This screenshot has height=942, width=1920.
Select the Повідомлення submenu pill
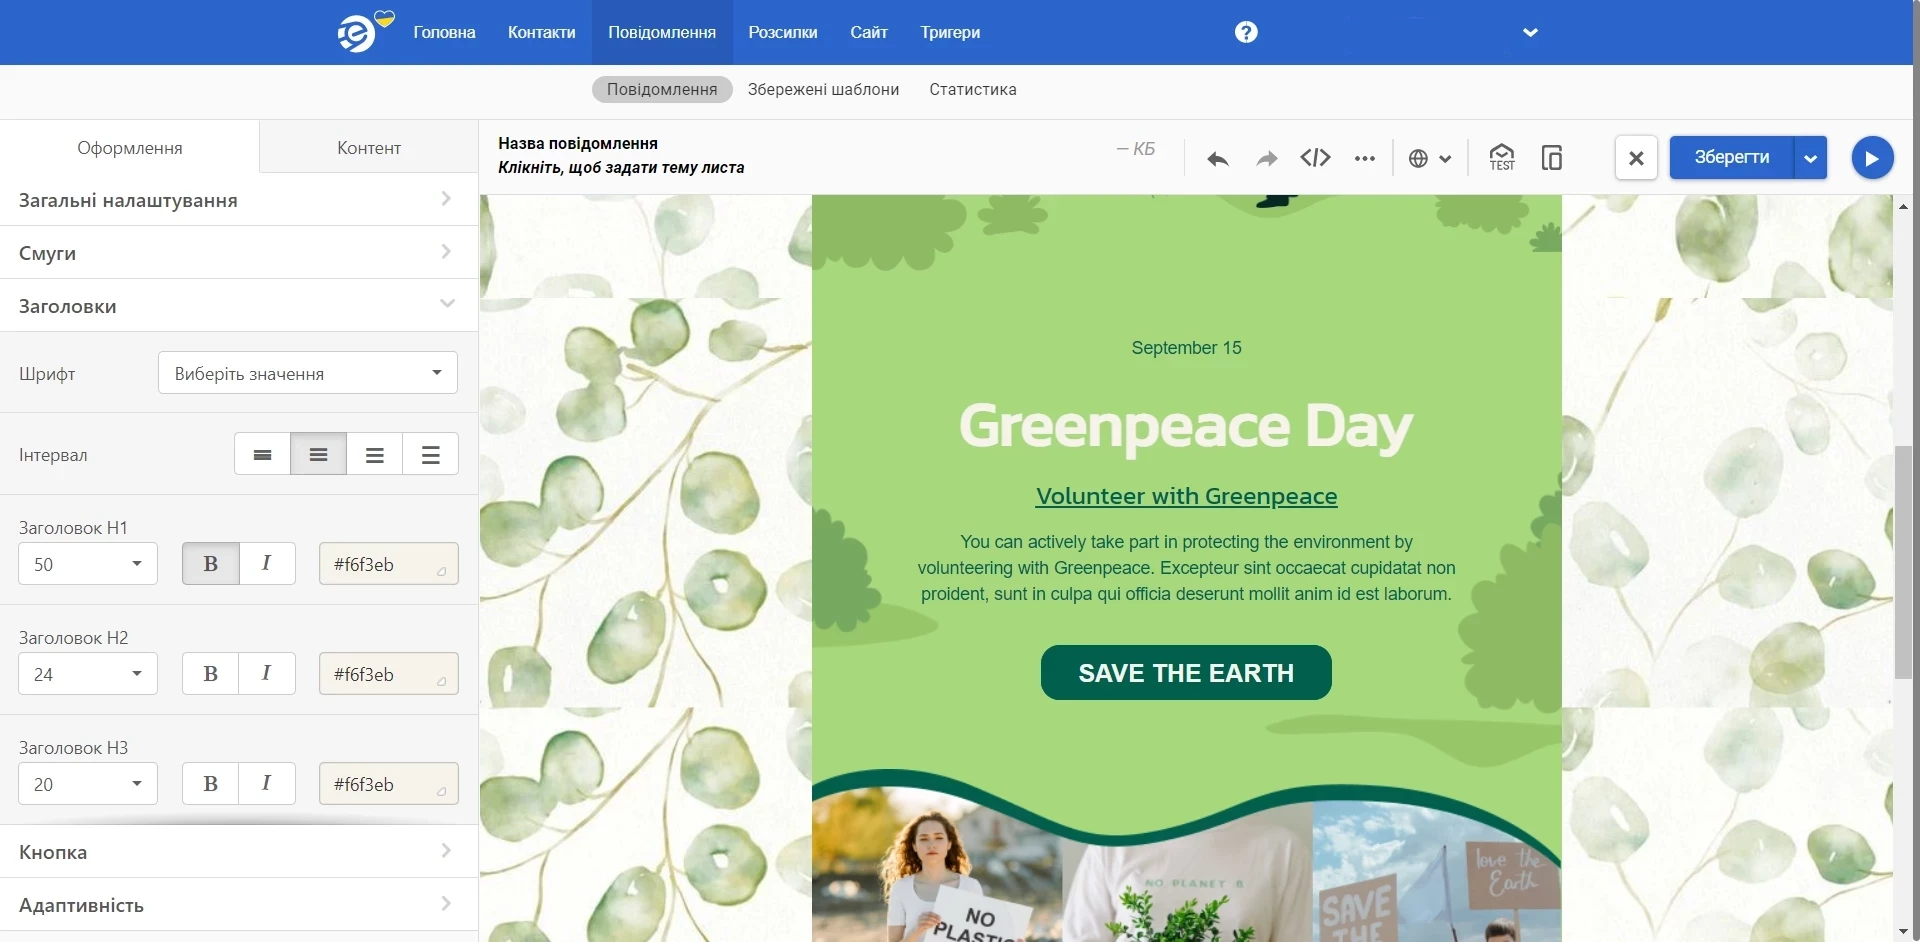[662, 89]
